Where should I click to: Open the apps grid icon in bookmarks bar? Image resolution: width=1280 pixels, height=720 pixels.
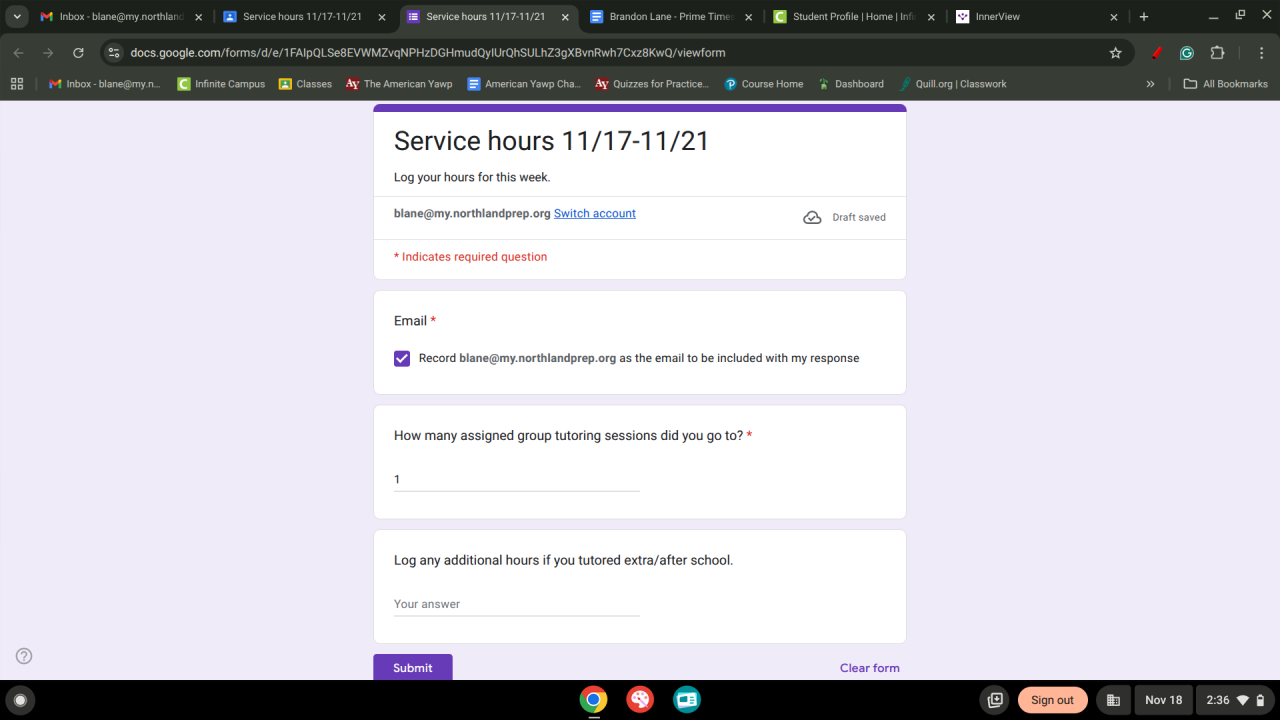point(17,84)
